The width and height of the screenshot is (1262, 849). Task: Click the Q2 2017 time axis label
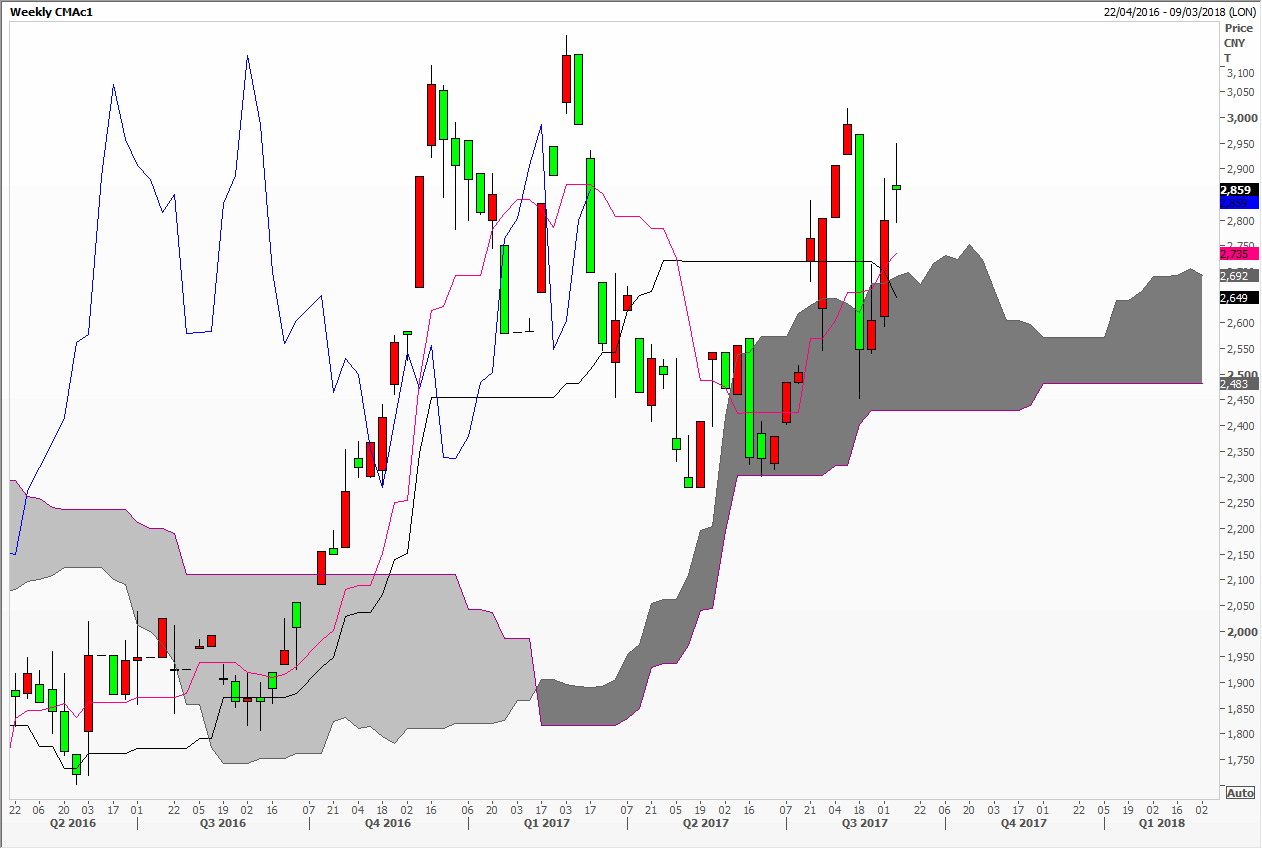click(706, 824)
